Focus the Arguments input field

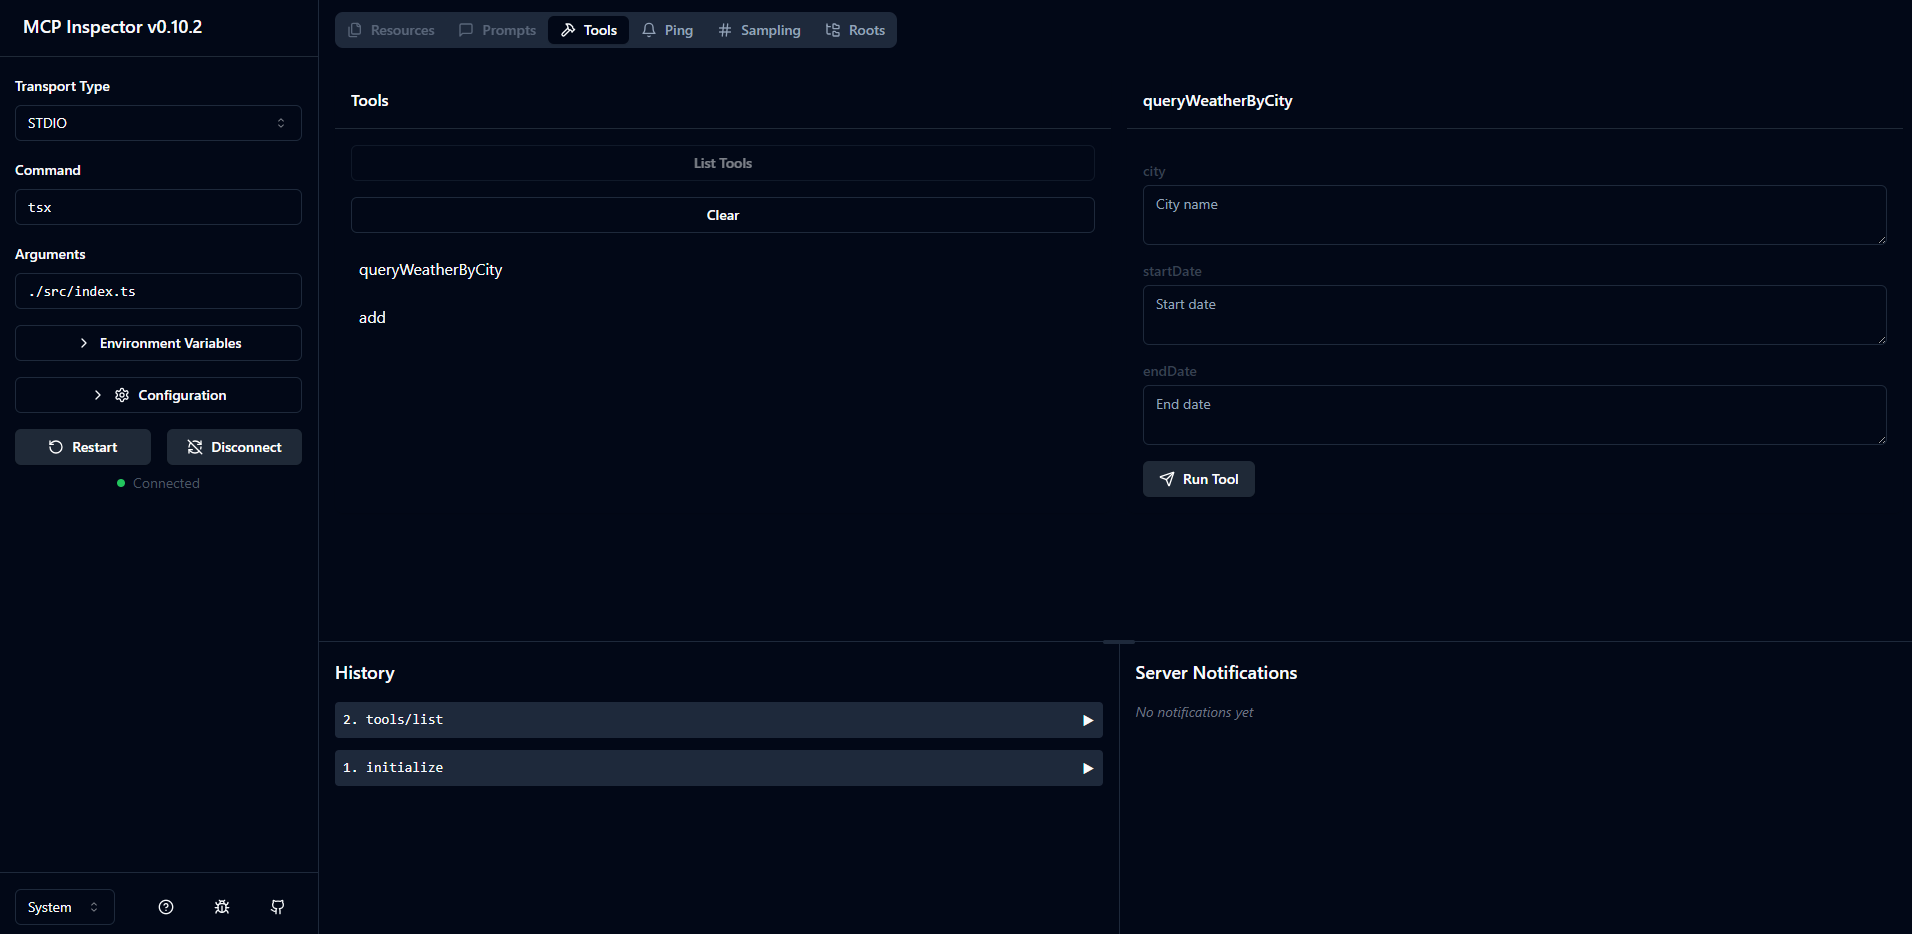click(x=158, y=291)
